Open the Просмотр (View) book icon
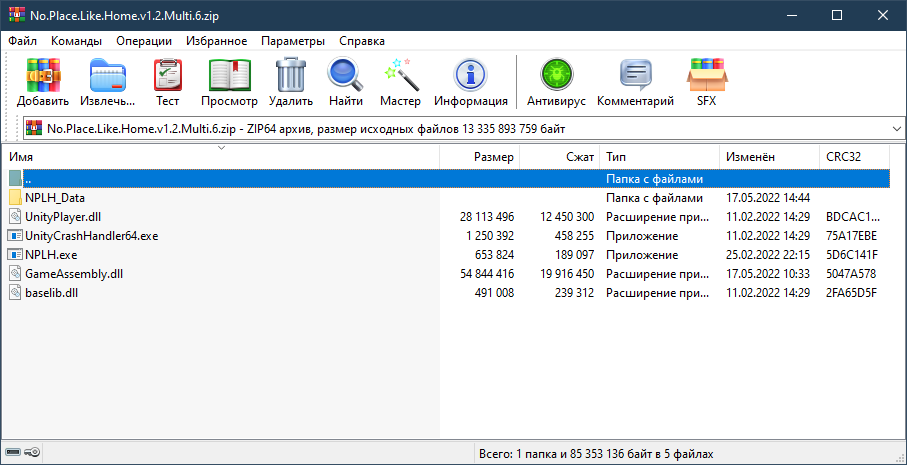The height and width of the screenshot is (465, 907). pos(229,82)
